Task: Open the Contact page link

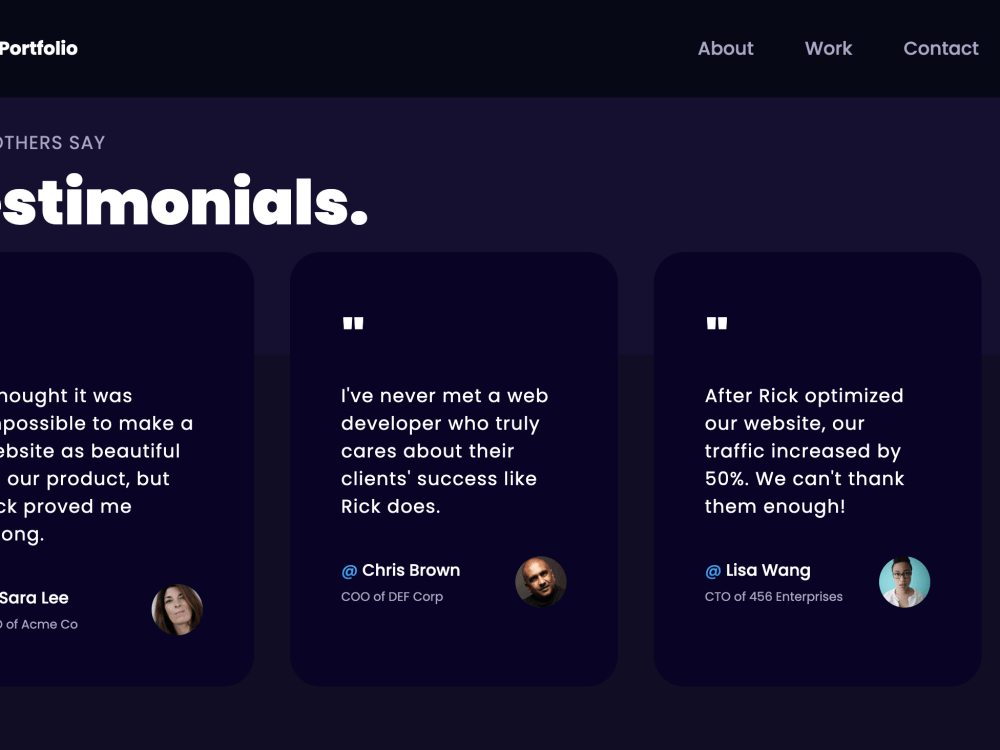Action: pyautogui.click(x=941, y=48)
